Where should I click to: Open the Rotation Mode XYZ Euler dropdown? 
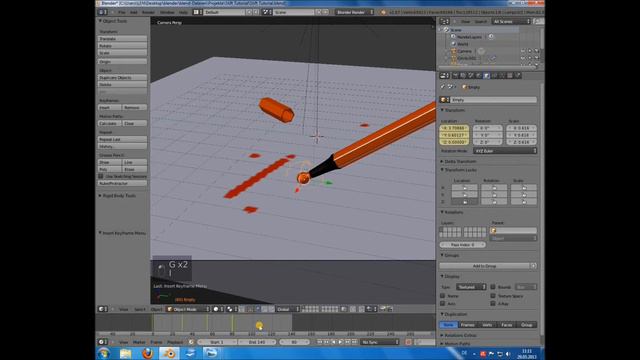(505, 151)
